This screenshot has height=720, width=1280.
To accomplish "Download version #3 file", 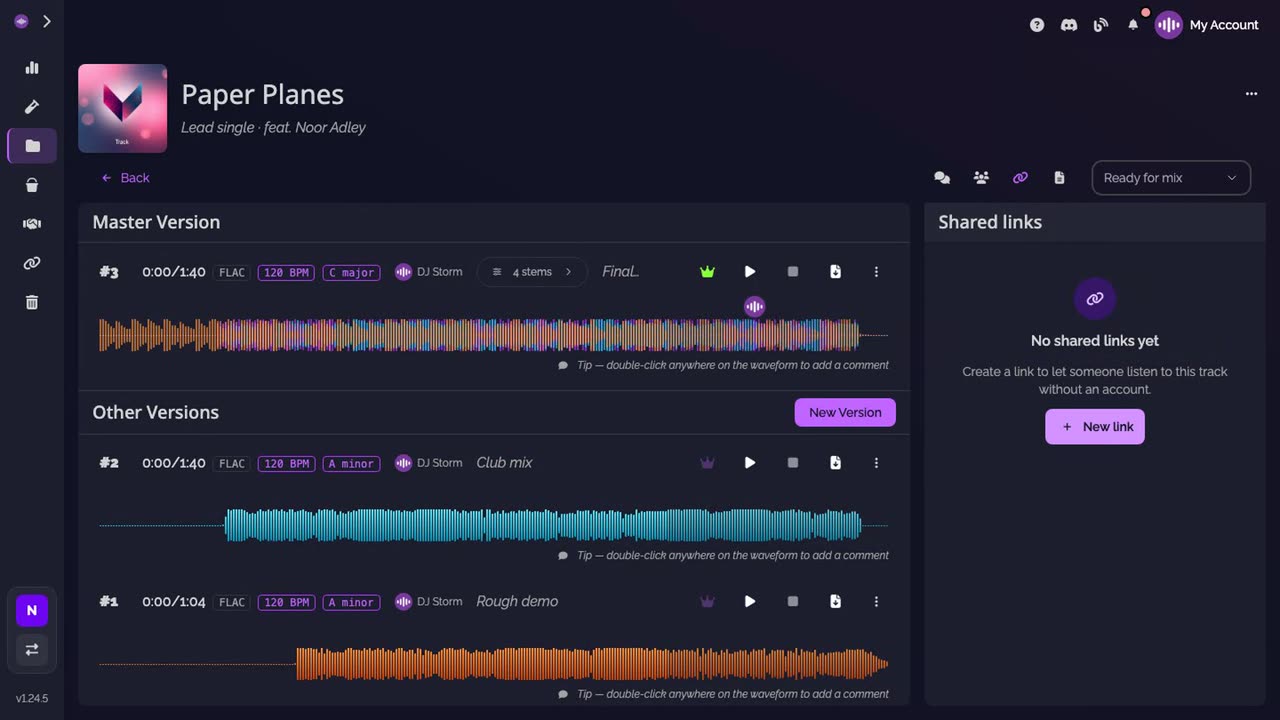I will pos(835,272).
